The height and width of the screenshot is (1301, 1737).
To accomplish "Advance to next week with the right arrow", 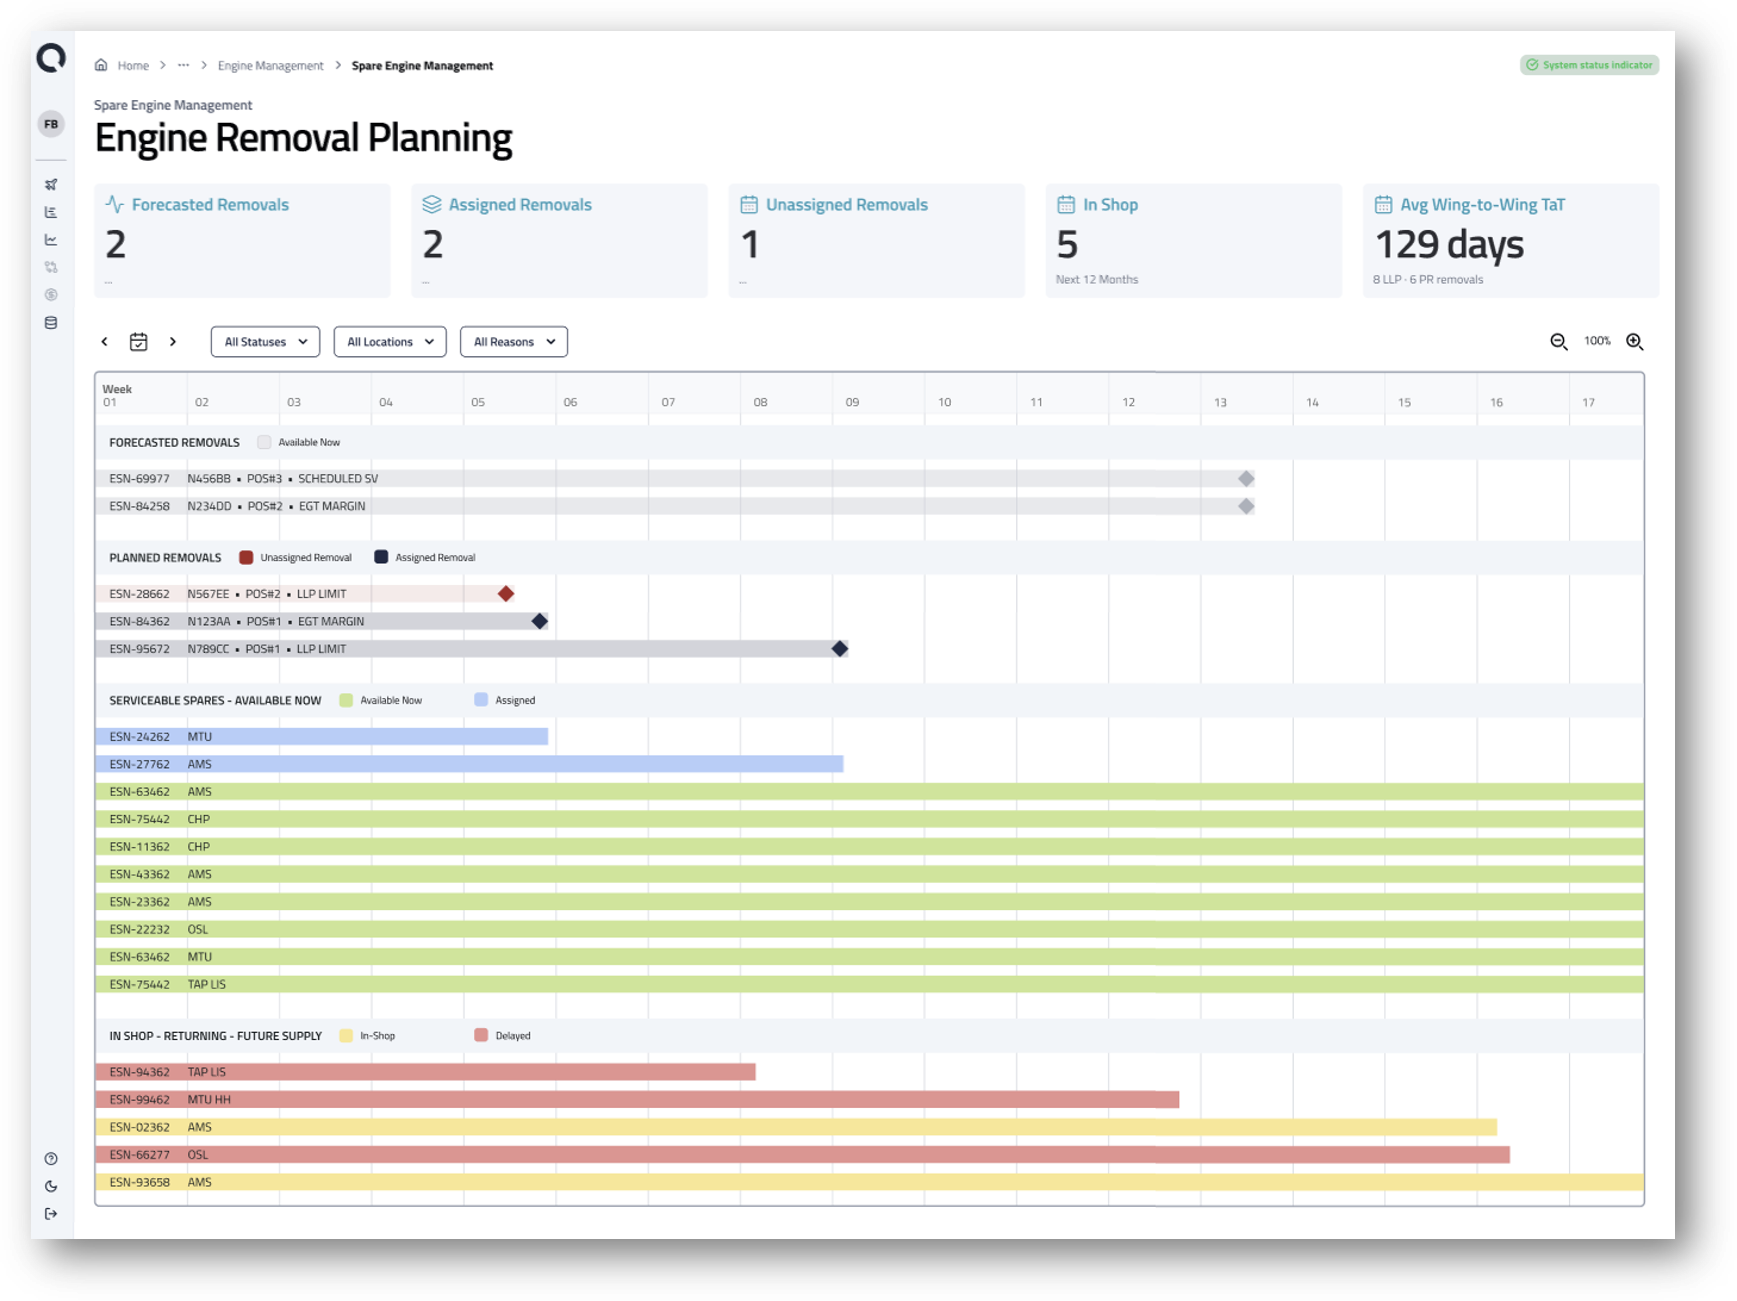I will click(173, 341).
